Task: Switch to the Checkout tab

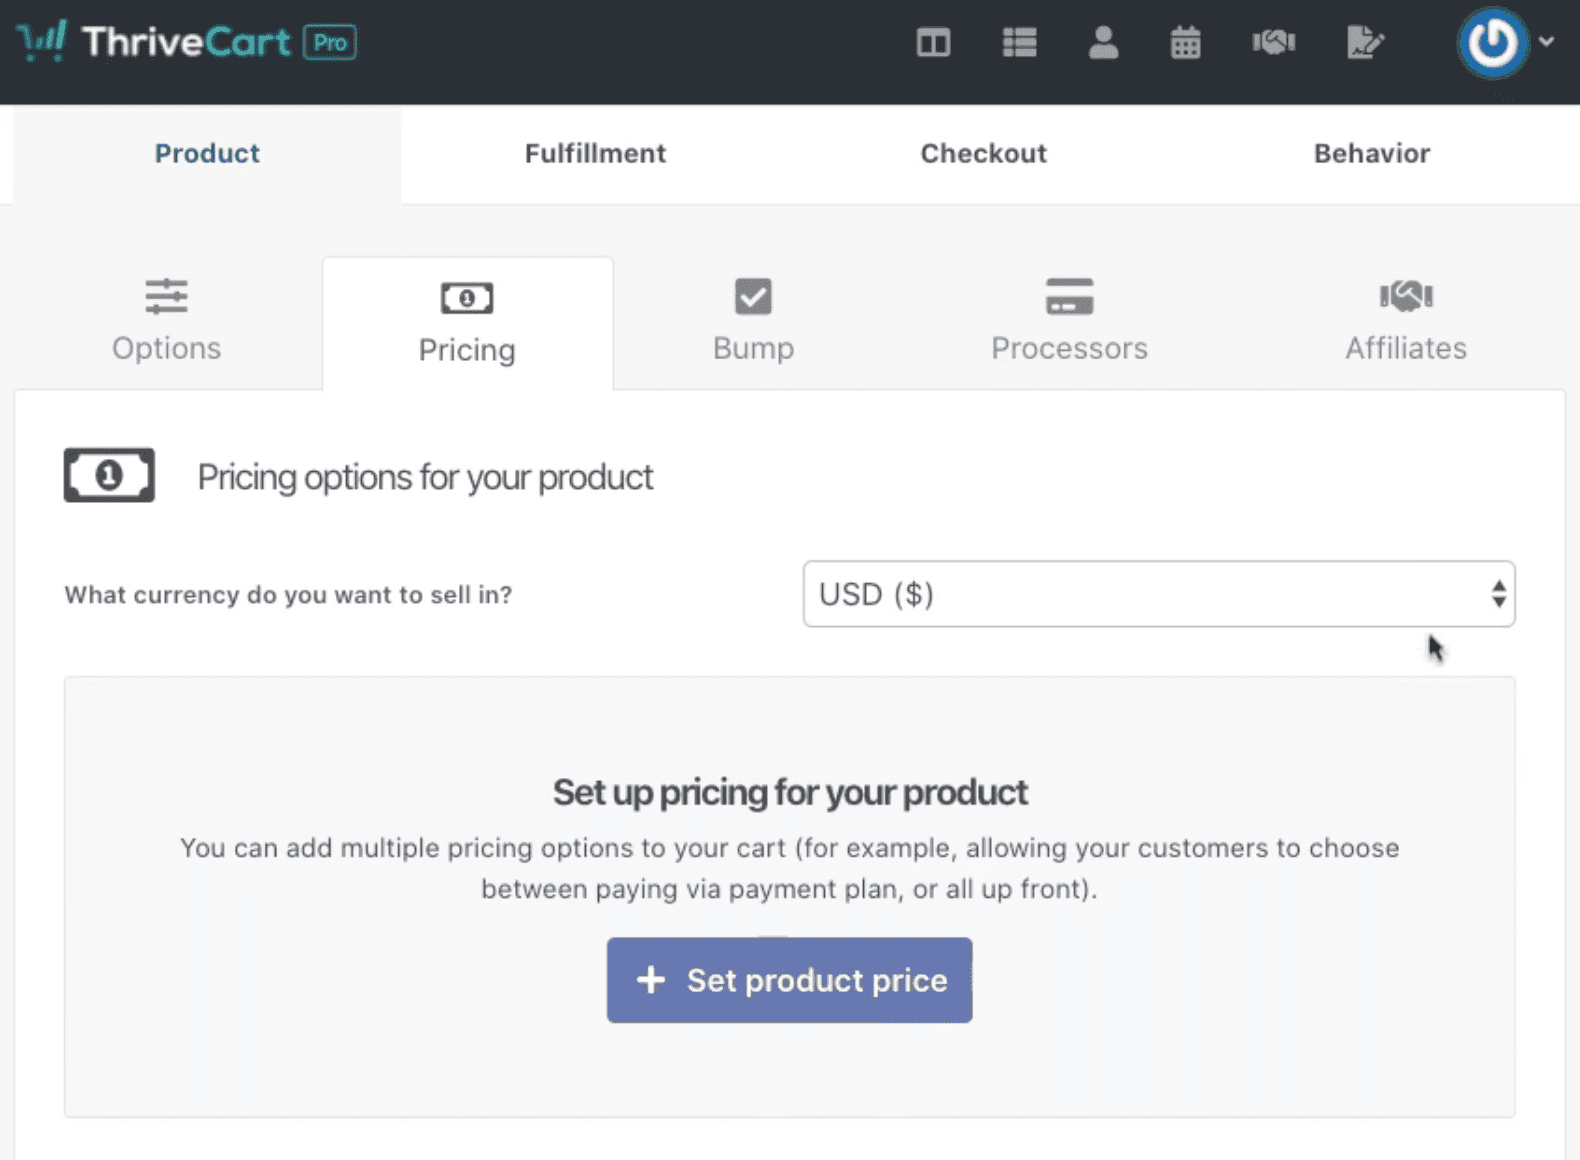Action: [x=983, y=153]
